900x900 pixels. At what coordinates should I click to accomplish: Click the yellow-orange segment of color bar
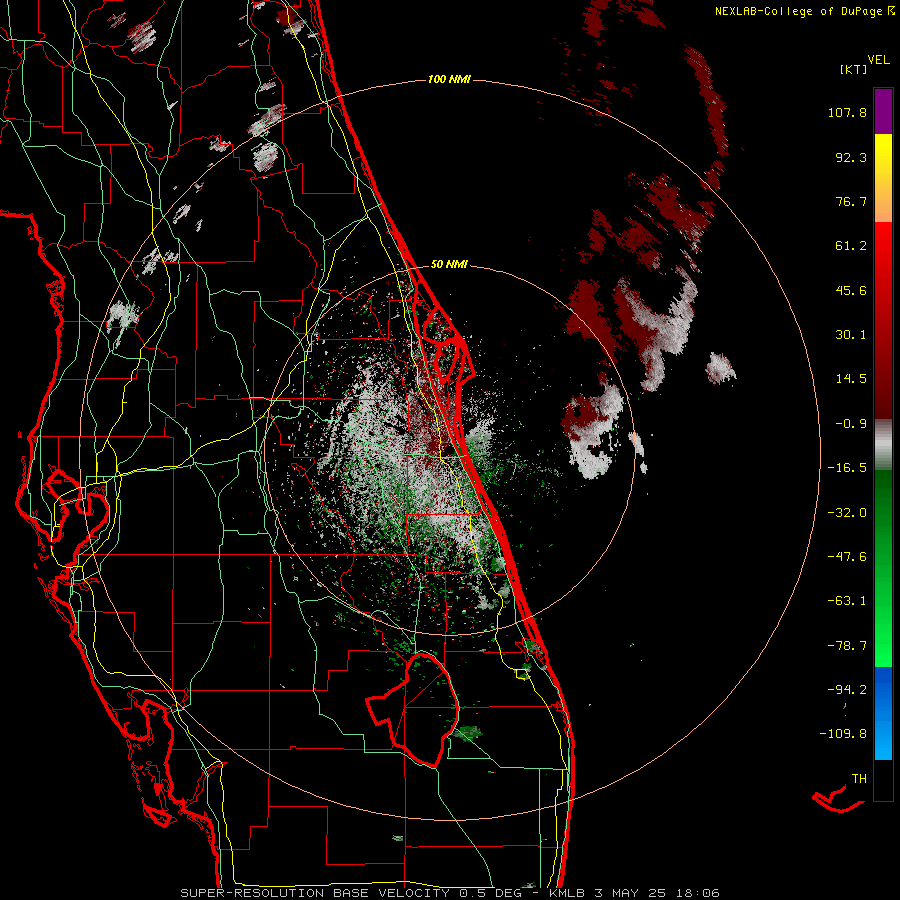tap(883, 178)
